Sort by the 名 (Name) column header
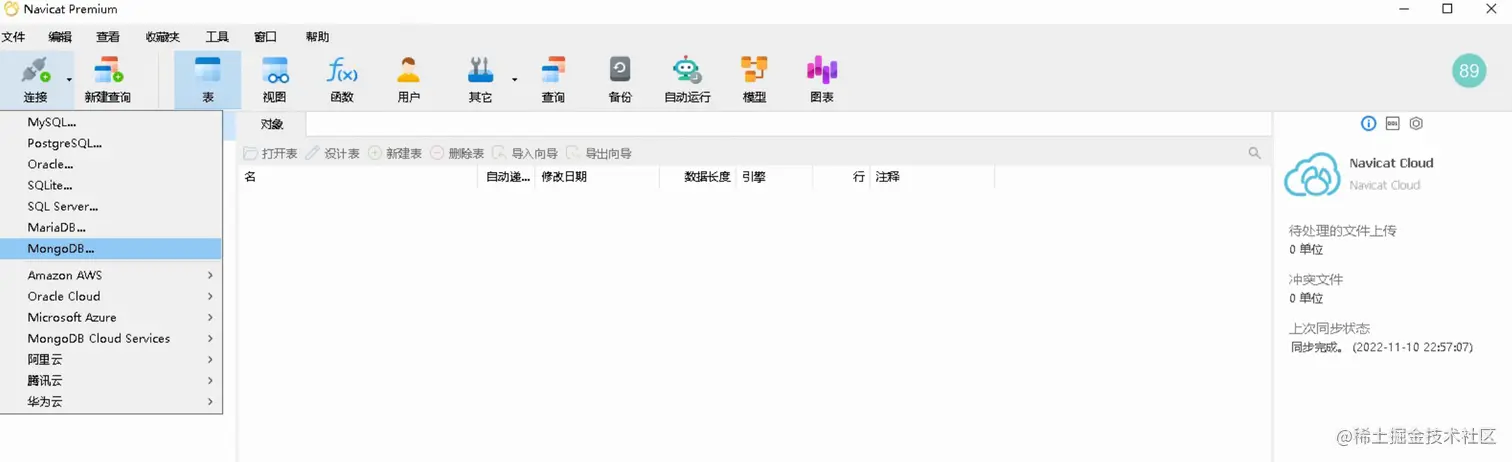This screenshot has height=462, width=1512. point(359,176)
